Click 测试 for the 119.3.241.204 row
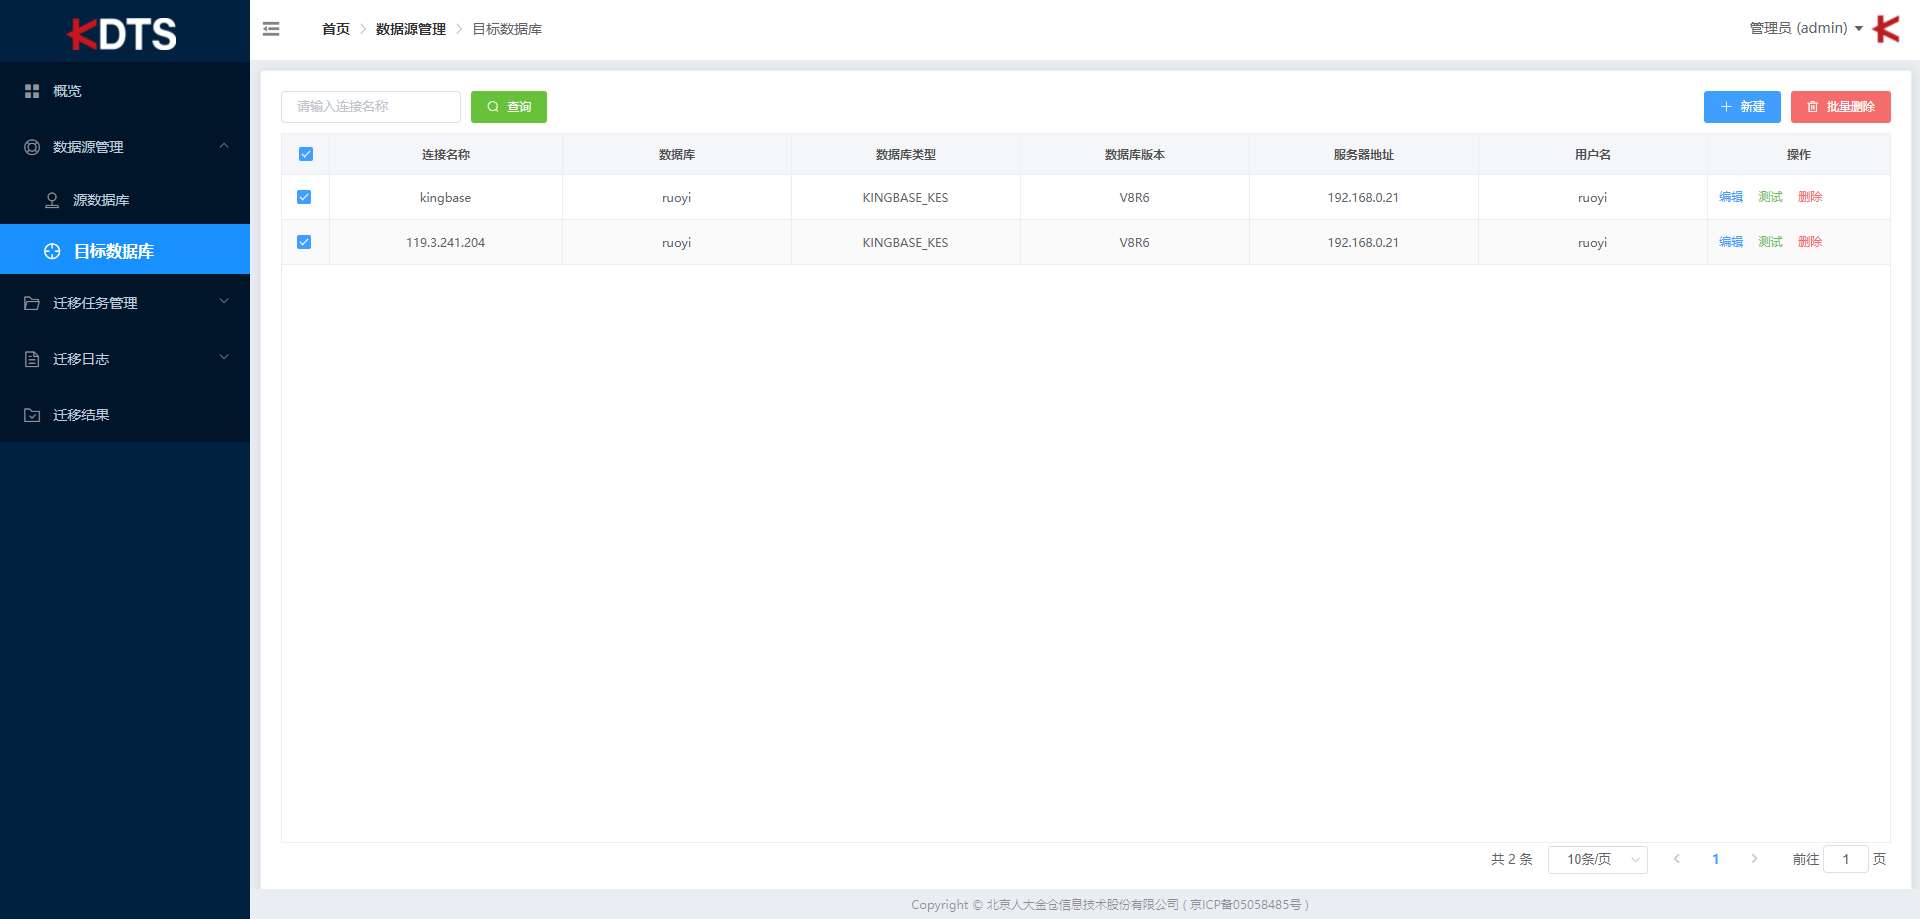The image size is (1920, 919). tap(1771, 242)
